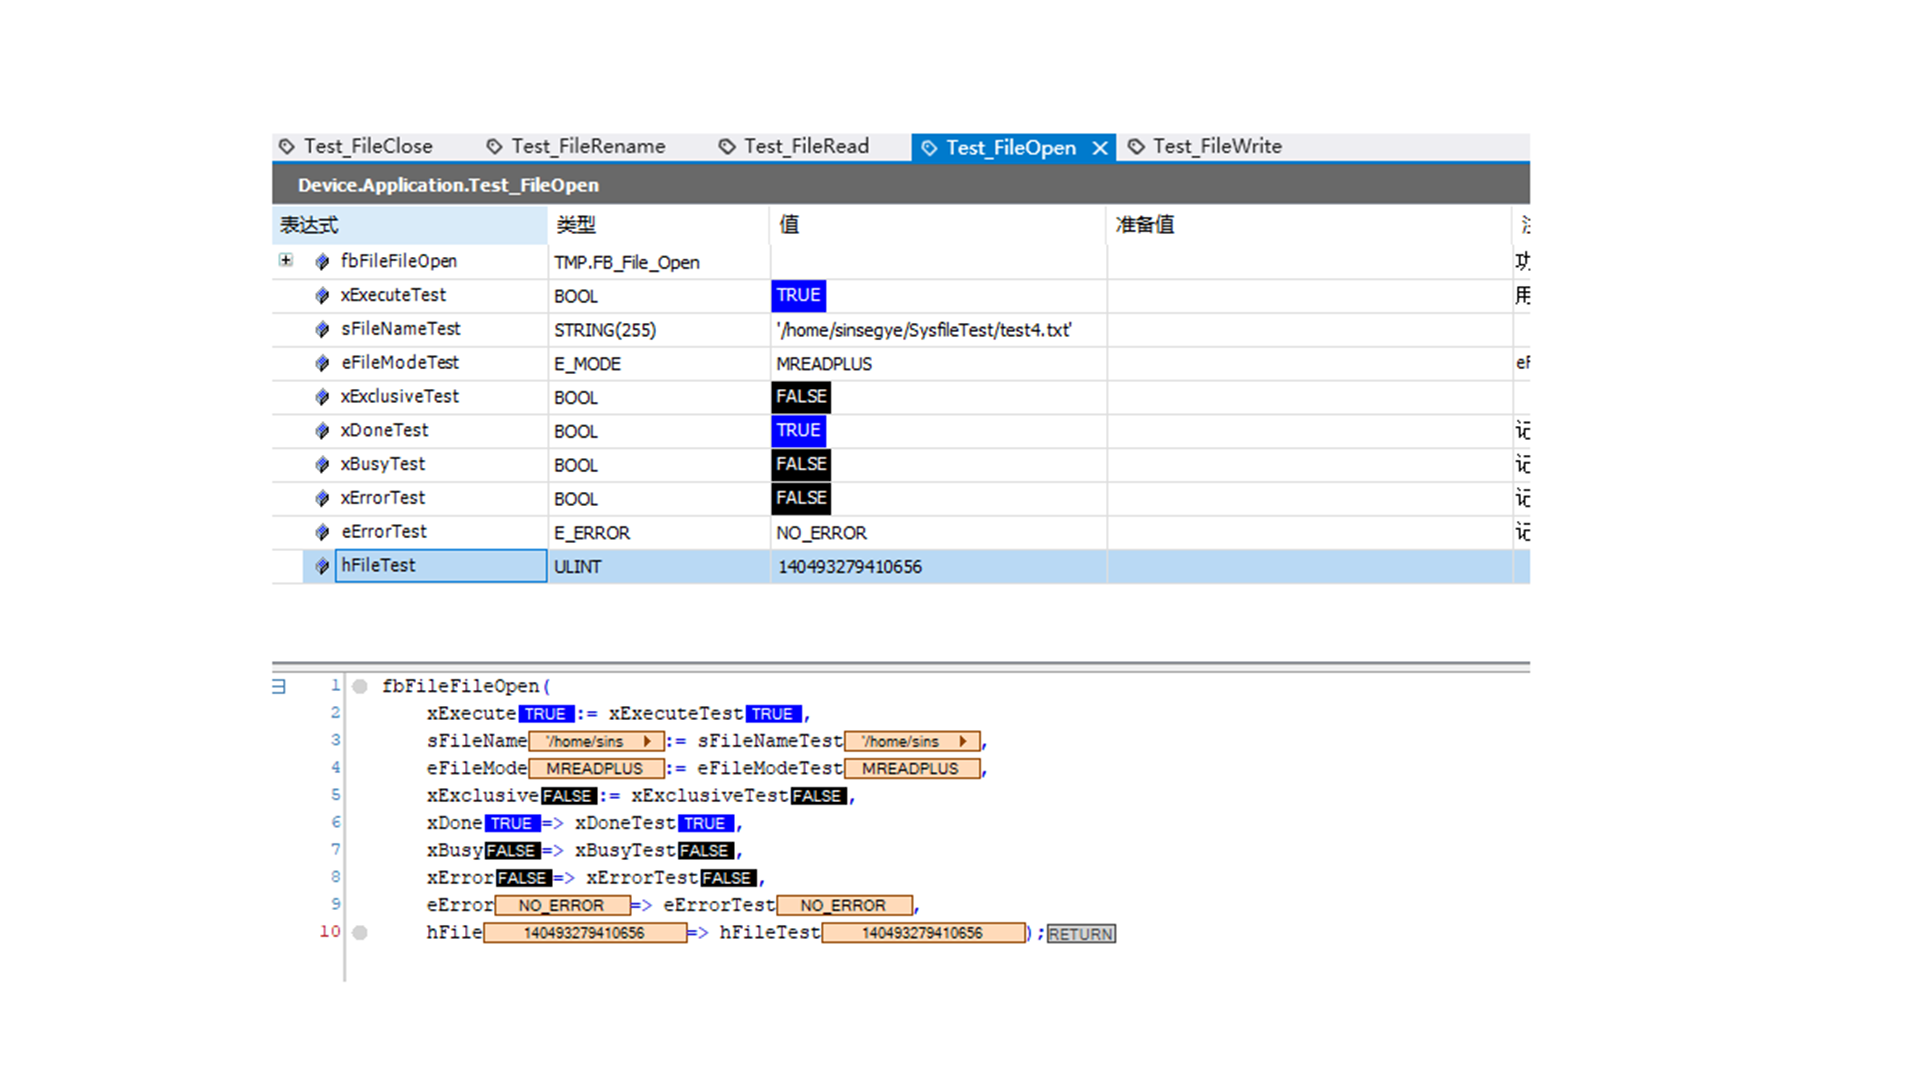Image resolution: width=1920 pixels, height=1080 pixels.
Task: Click the xExclusiveTest variable icon
Action: 322,397
